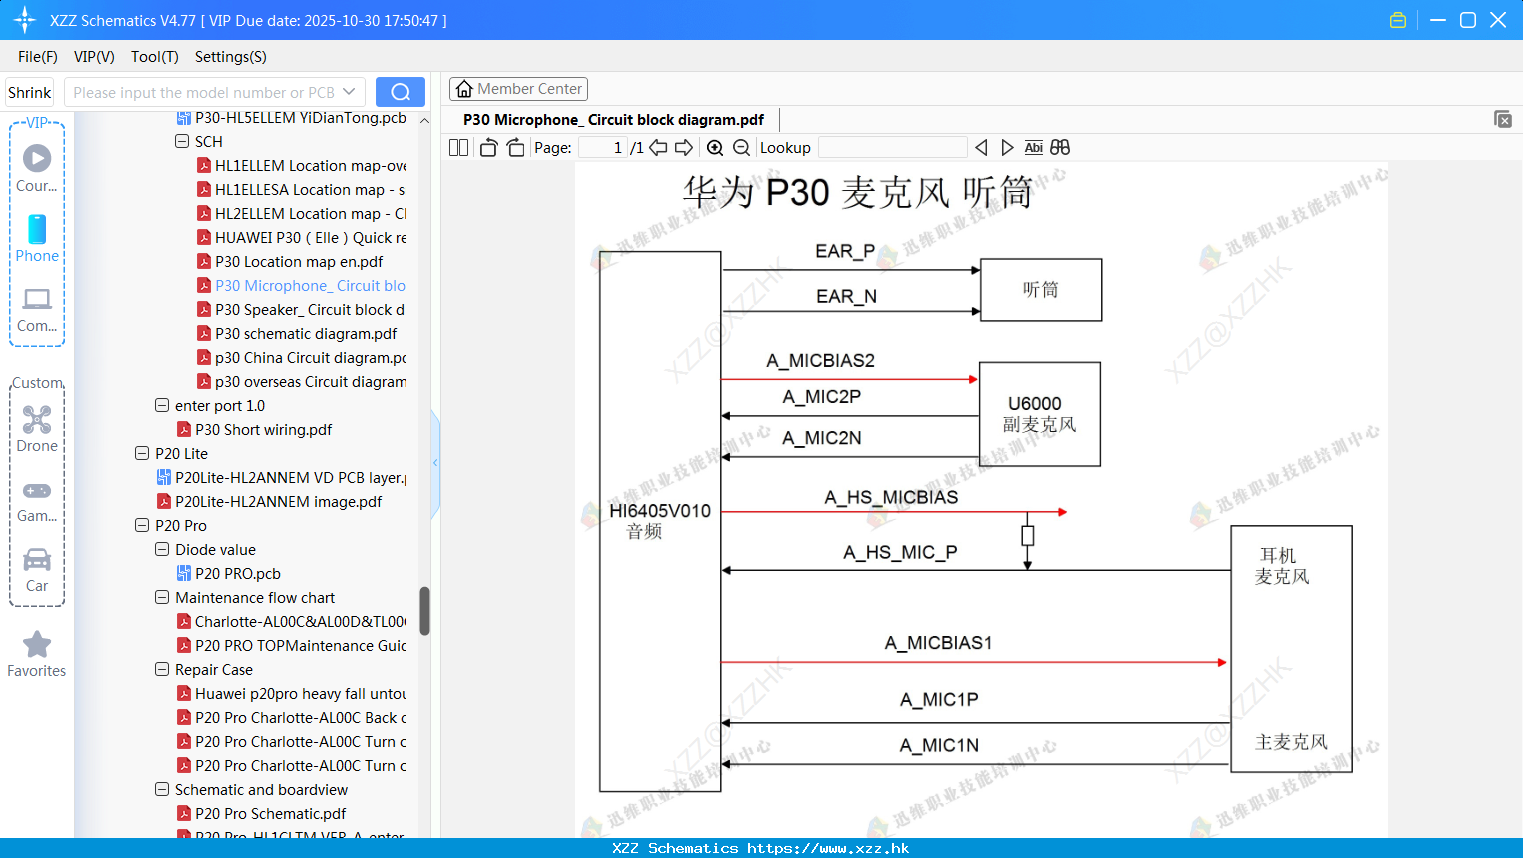Click the file tree vertical scrollbar thumb
The height and width of the screenshot is (858, 1523).
click(424, 611)
